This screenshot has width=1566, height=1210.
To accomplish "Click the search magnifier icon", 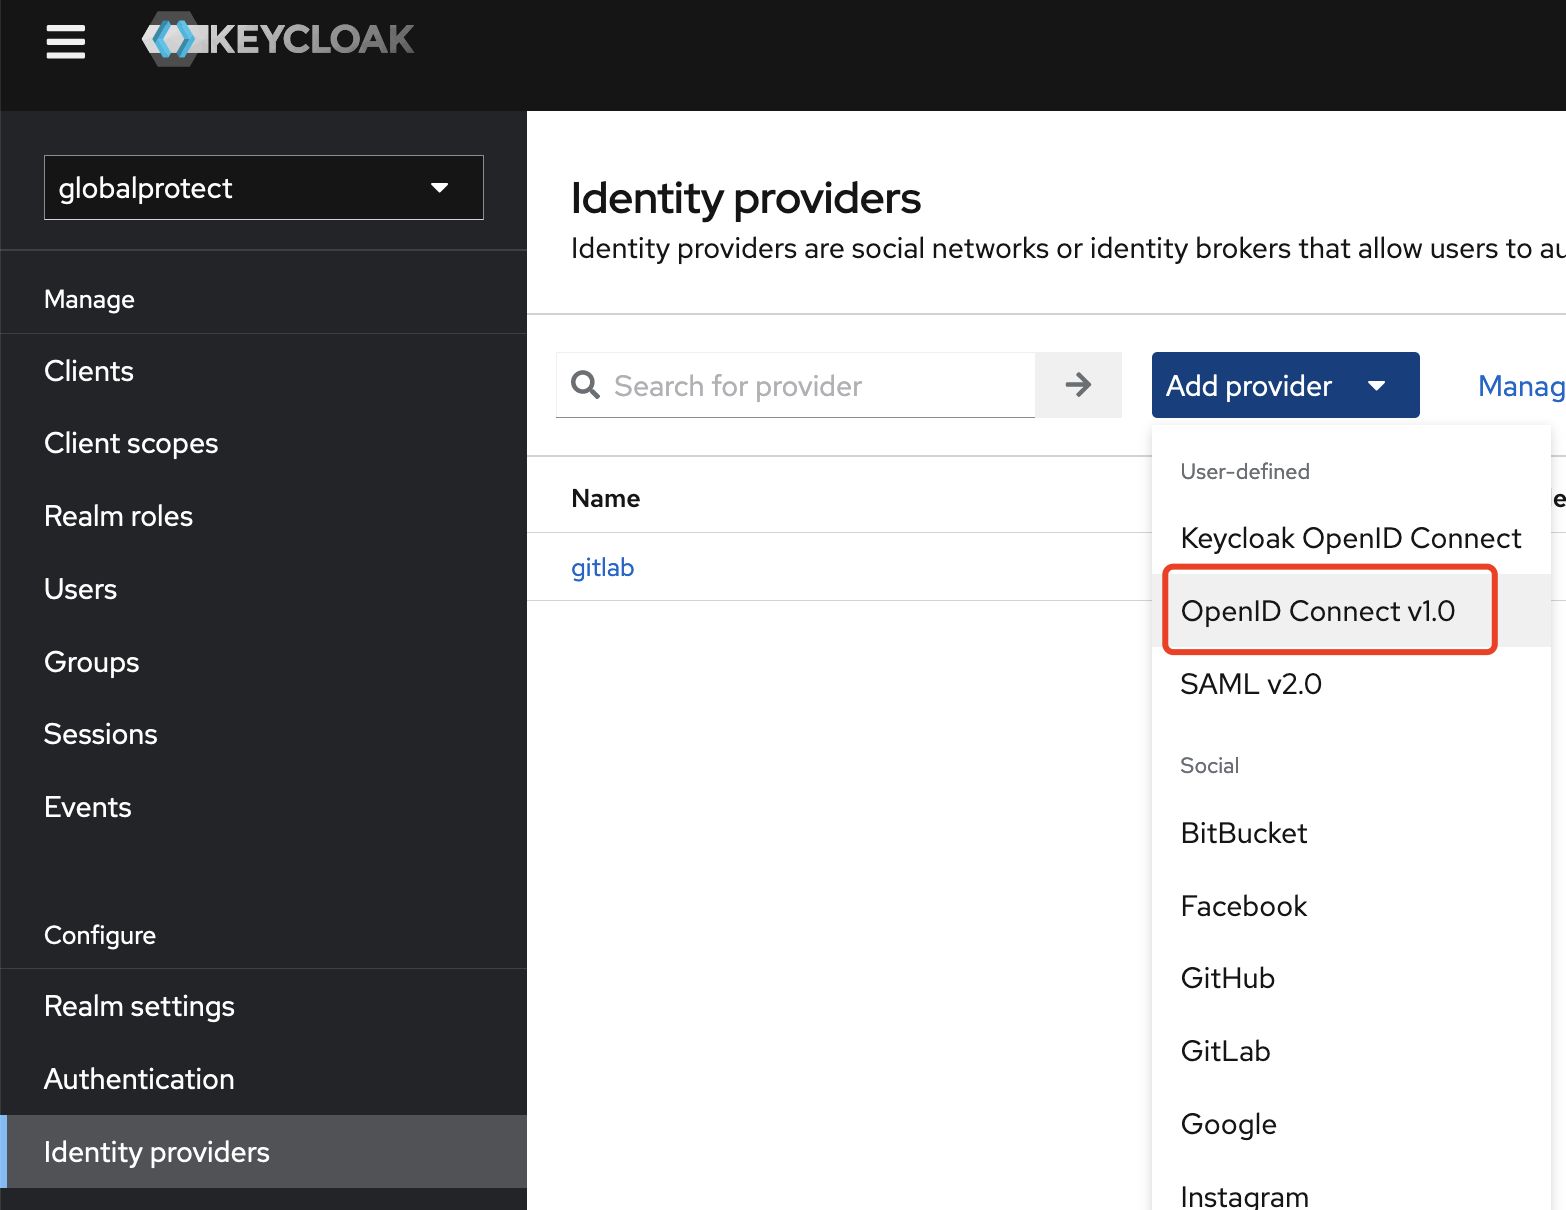I will point(585,385).
